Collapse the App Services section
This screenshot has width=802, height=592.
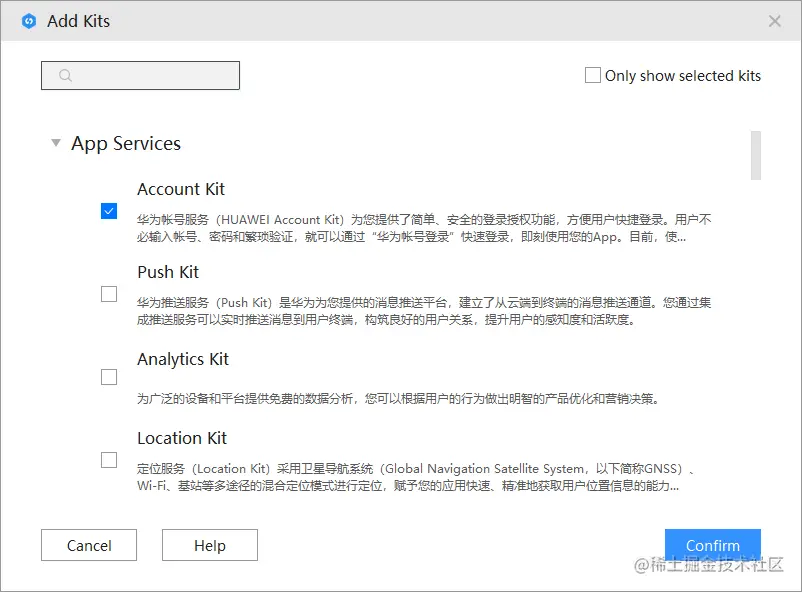pyautogui.click(x=56, y=143)
